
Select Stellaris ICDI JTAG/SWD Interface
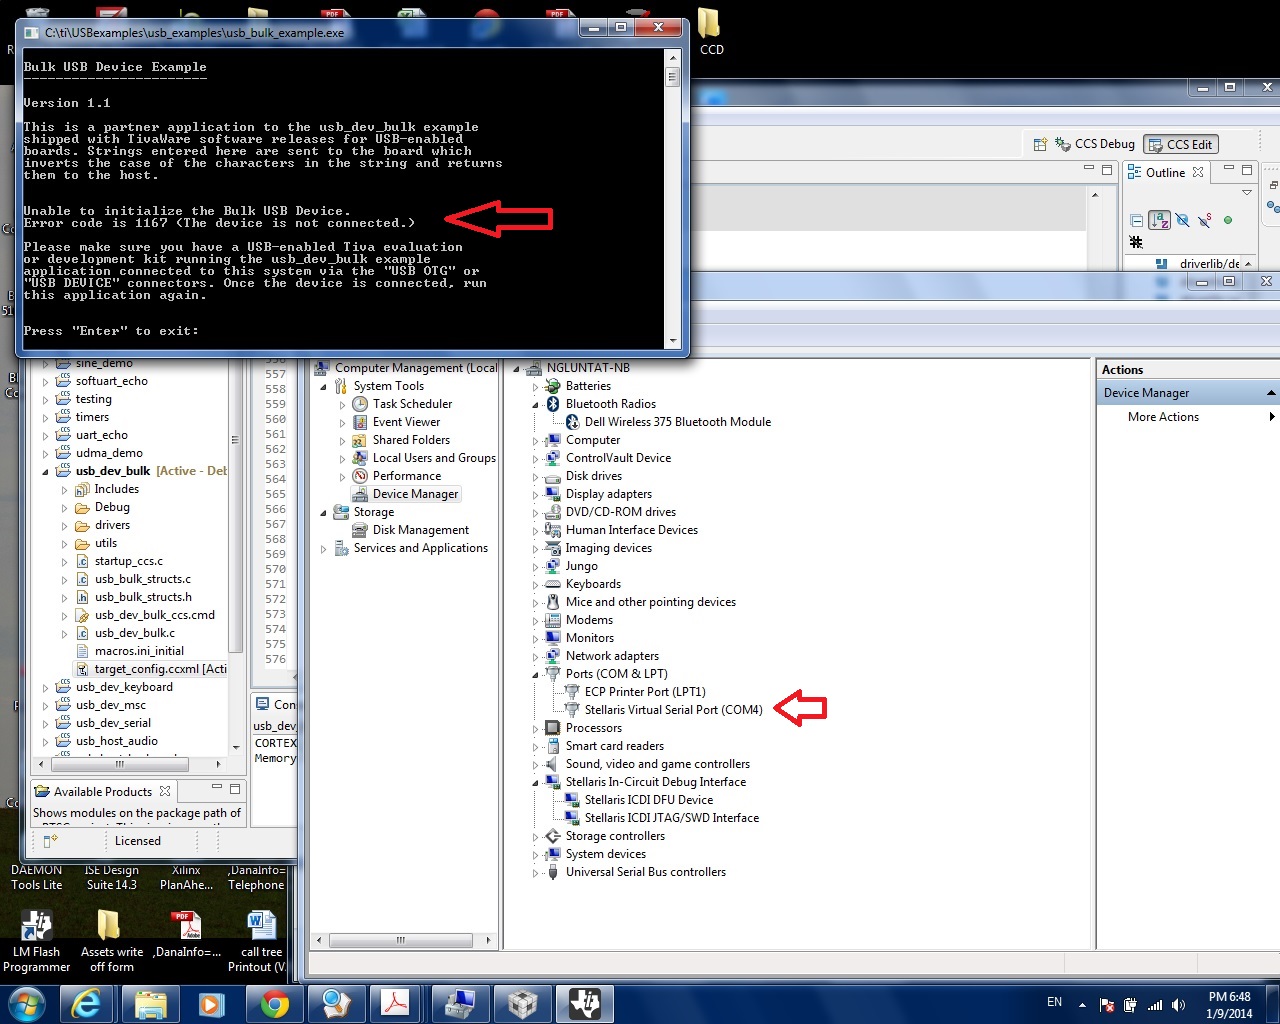click(x=671, y=818)
